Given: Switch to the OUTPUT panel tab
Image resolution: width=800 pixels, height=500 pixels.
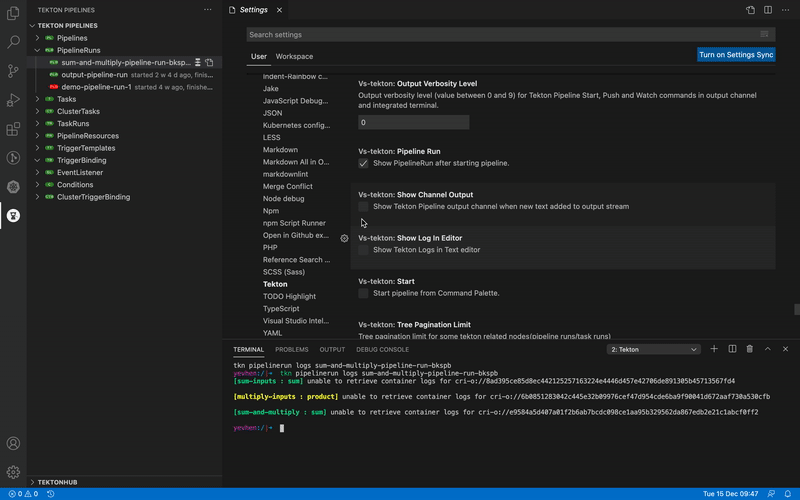Looking at the screenshot, I should pos(332,349).
